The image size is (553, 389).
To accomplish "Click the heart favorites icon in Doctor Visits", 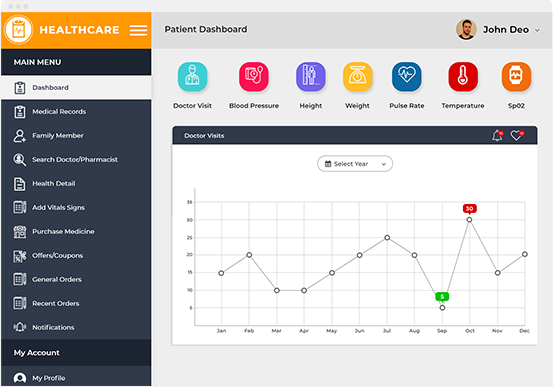I will tap(517, 135).
